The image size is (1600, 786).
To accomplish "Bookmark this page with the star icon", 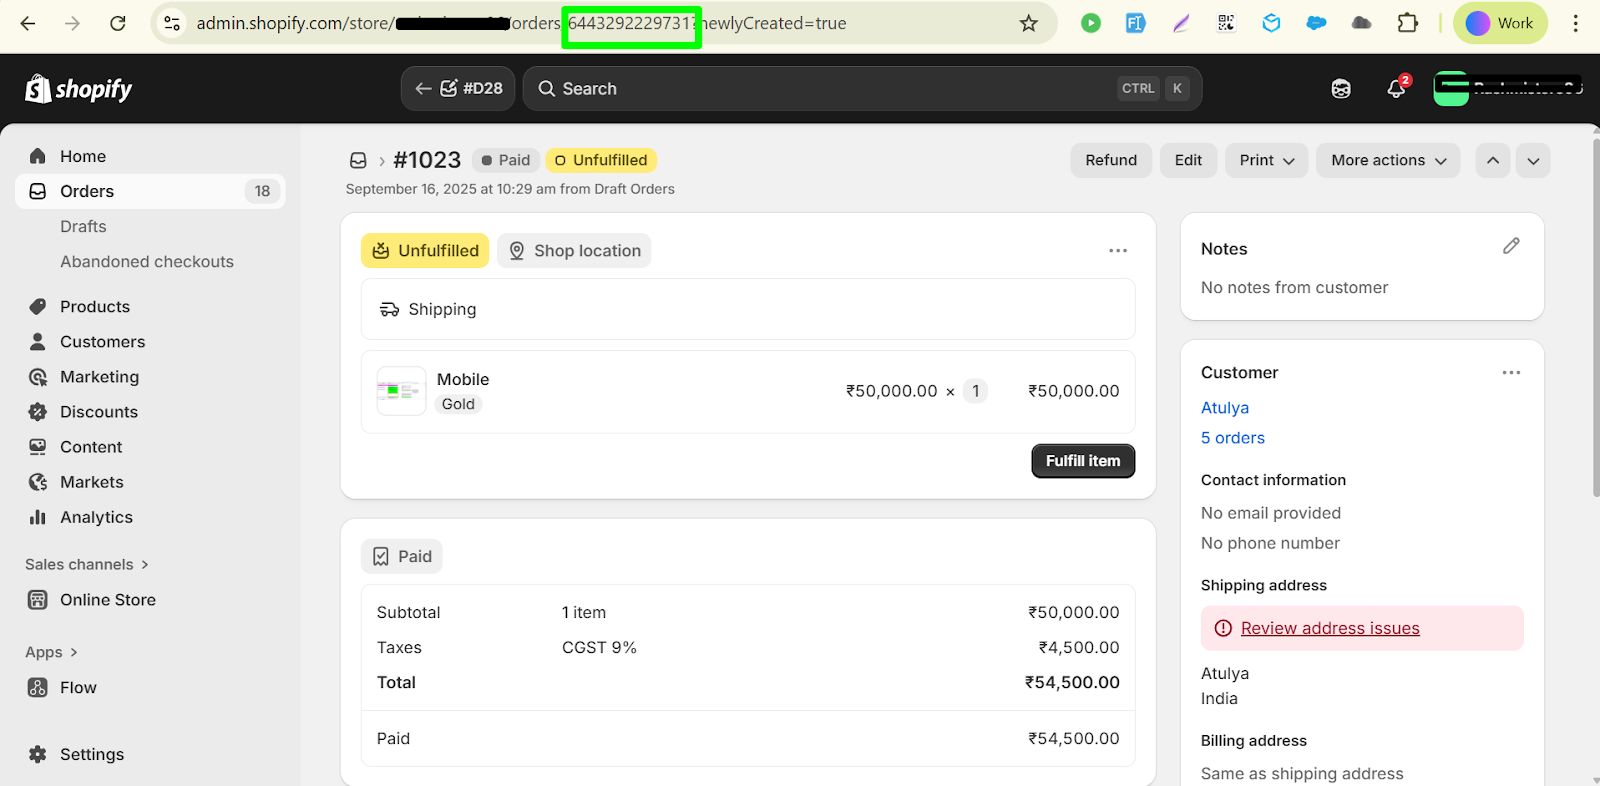I will click(x=1028, y=23).
